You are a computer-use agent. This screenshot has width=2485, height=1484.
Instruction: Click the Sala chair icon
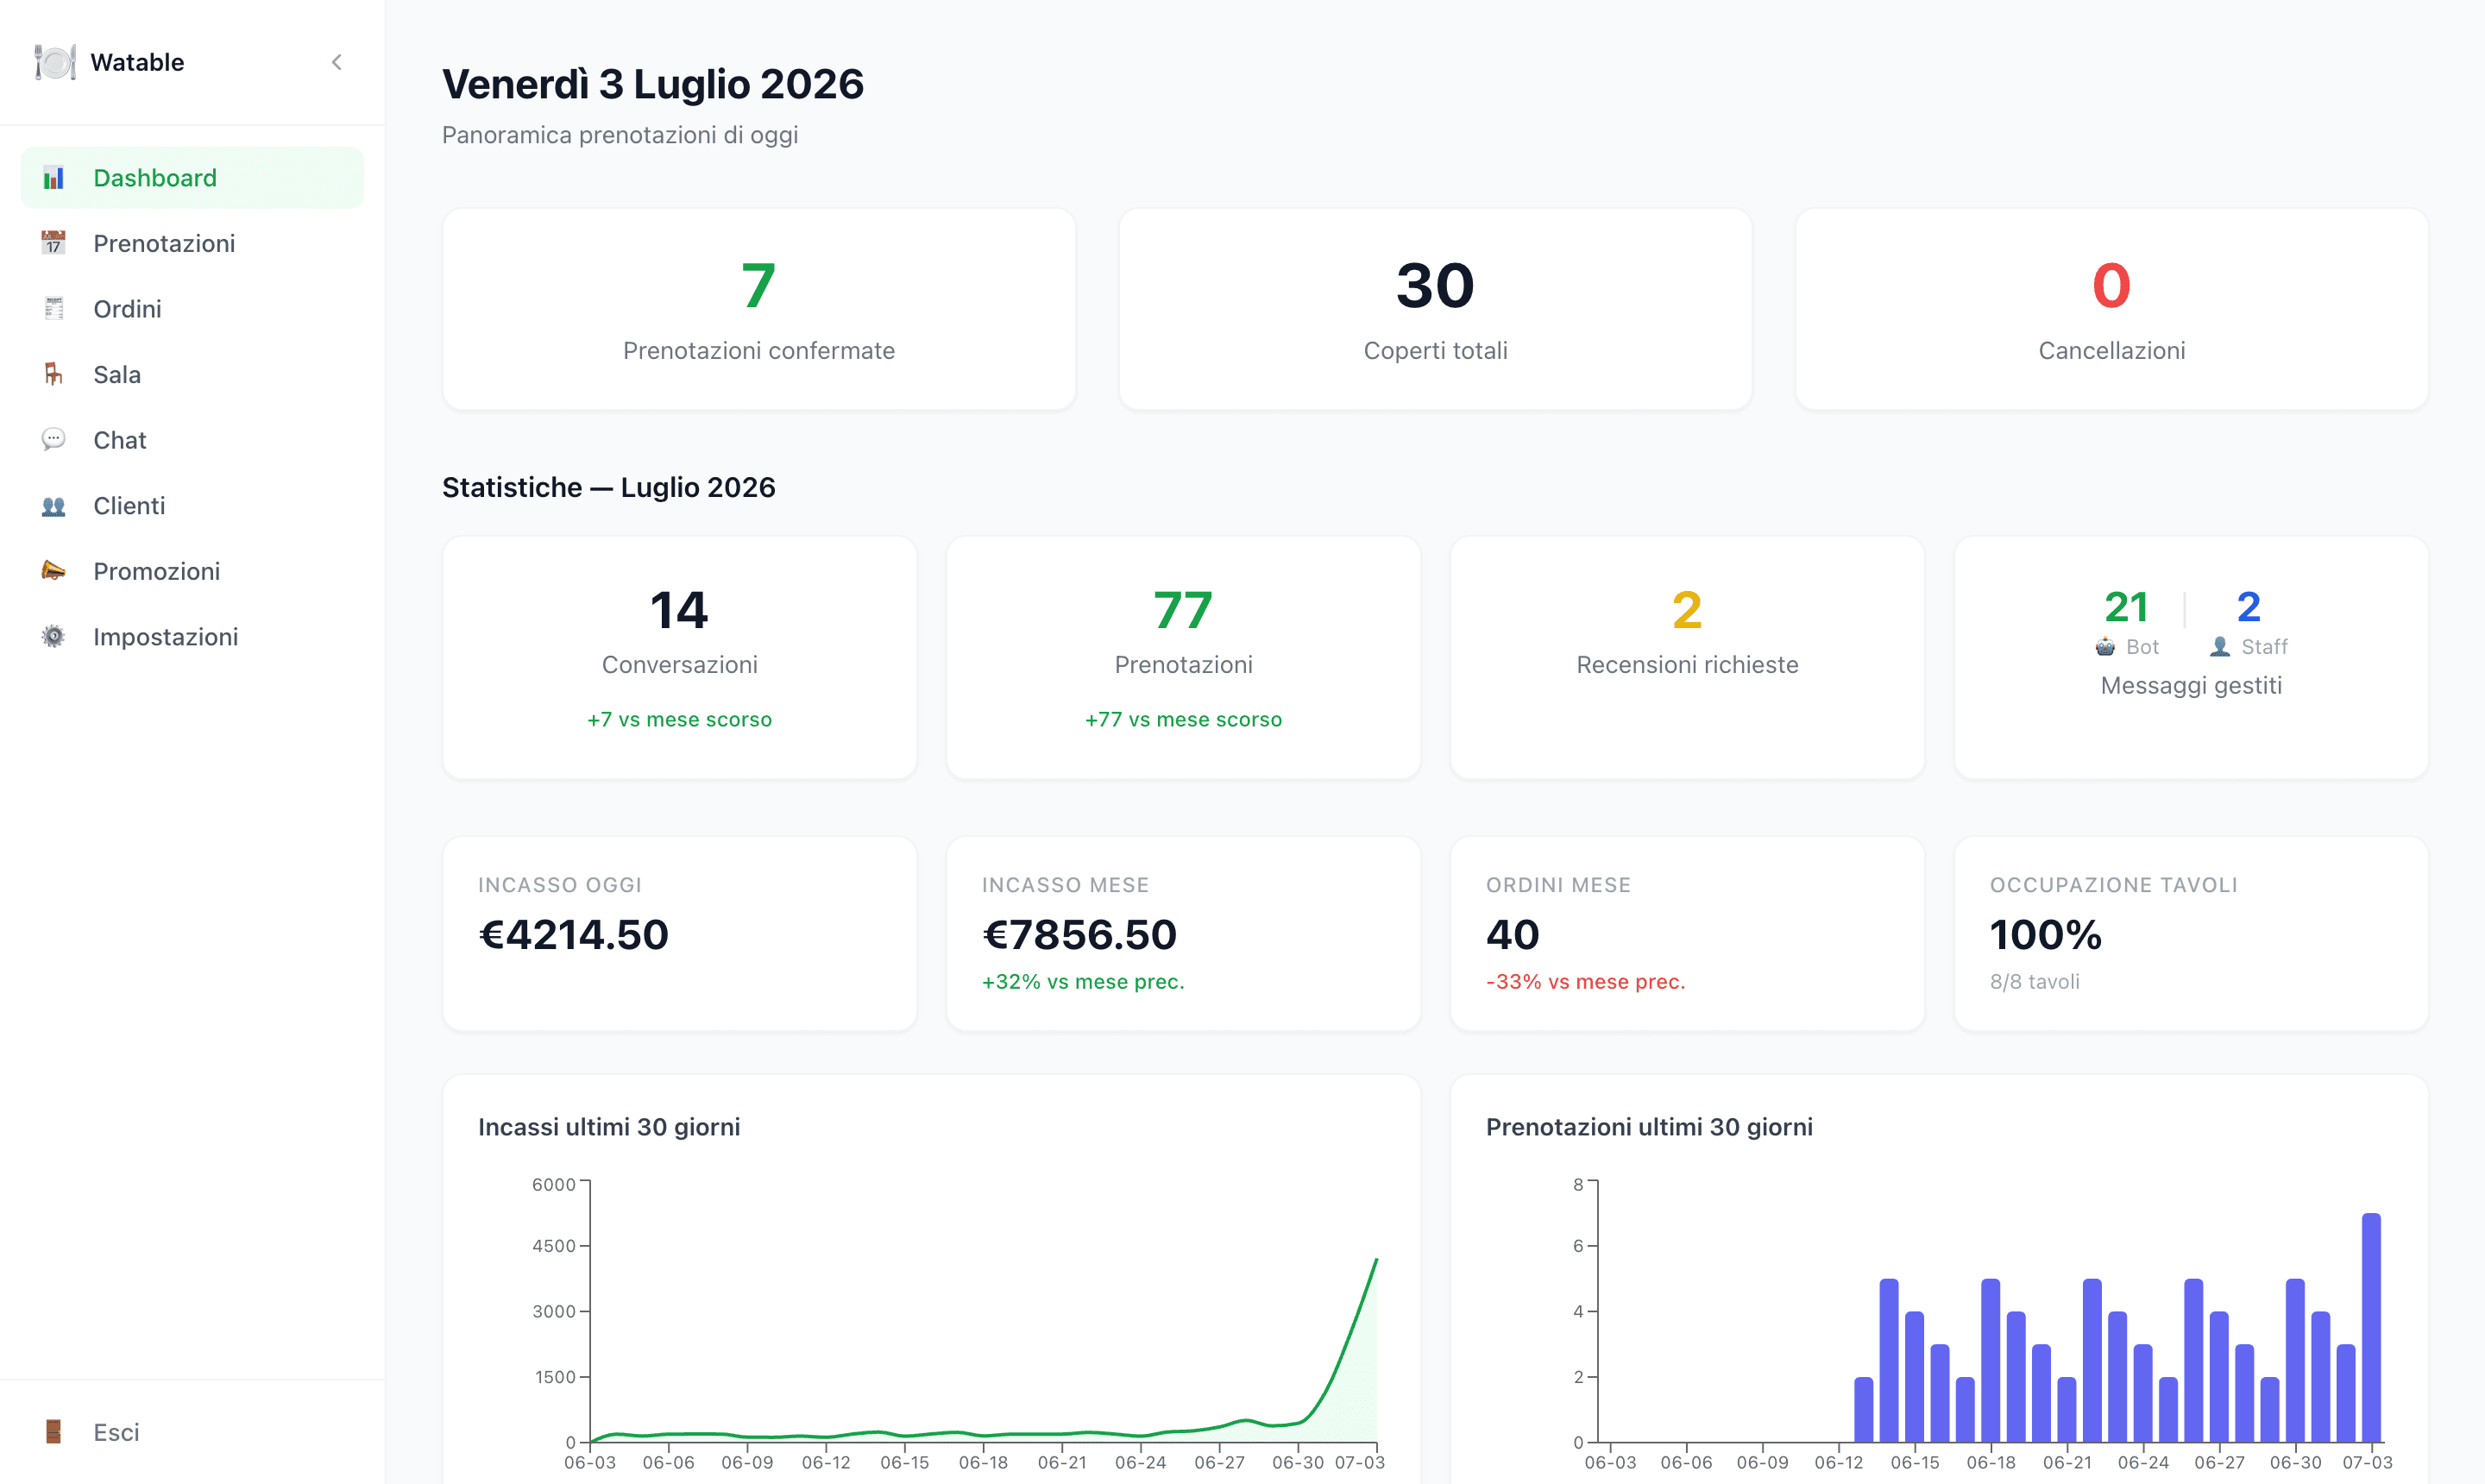point(54,374)
